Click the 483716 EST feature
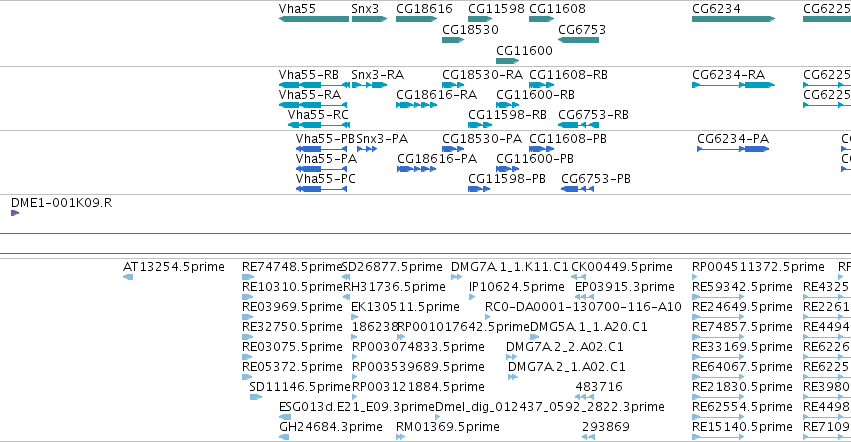The width and height of the screenshot is (851, 442). coord(585,397)
